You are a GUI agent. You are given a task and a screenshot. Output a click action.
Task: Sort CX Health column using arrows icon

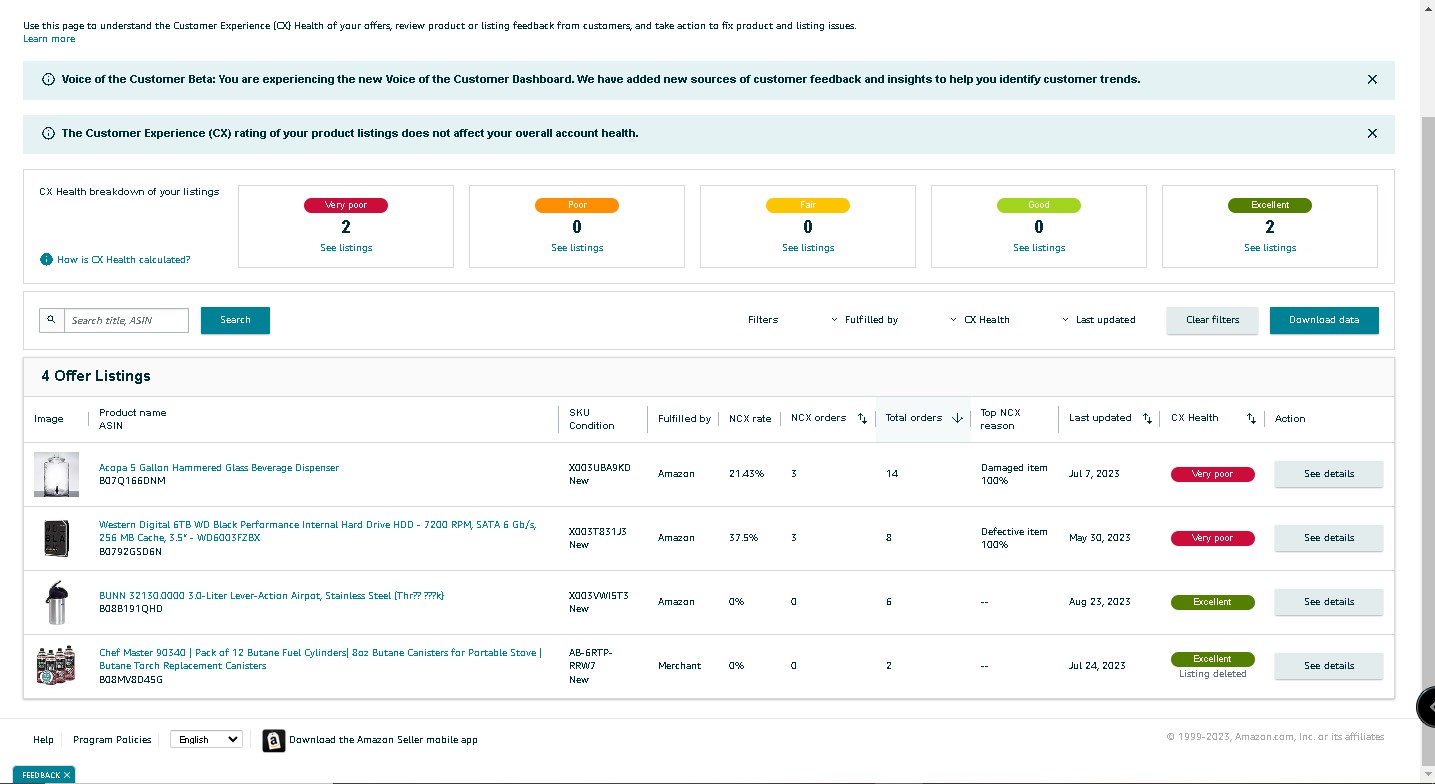point(1251,418)
